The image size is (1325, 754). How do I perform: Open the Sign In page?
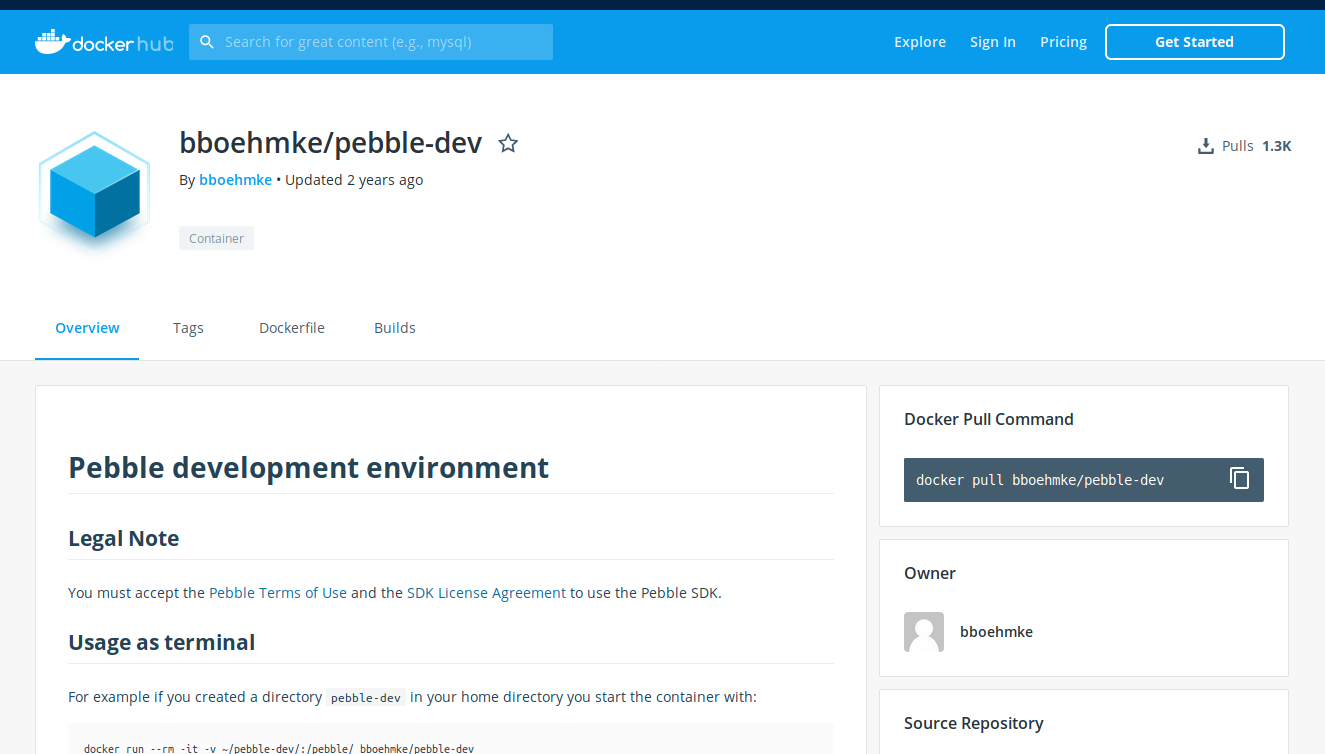[993, 42]
